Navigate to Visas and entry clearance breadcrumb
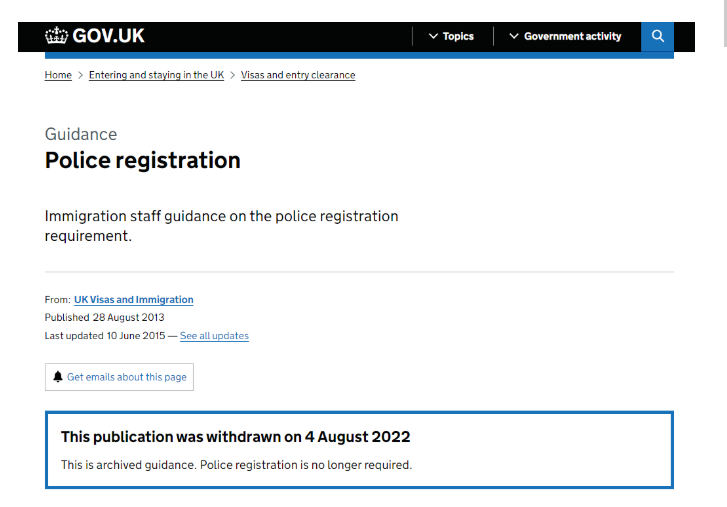 298,75
